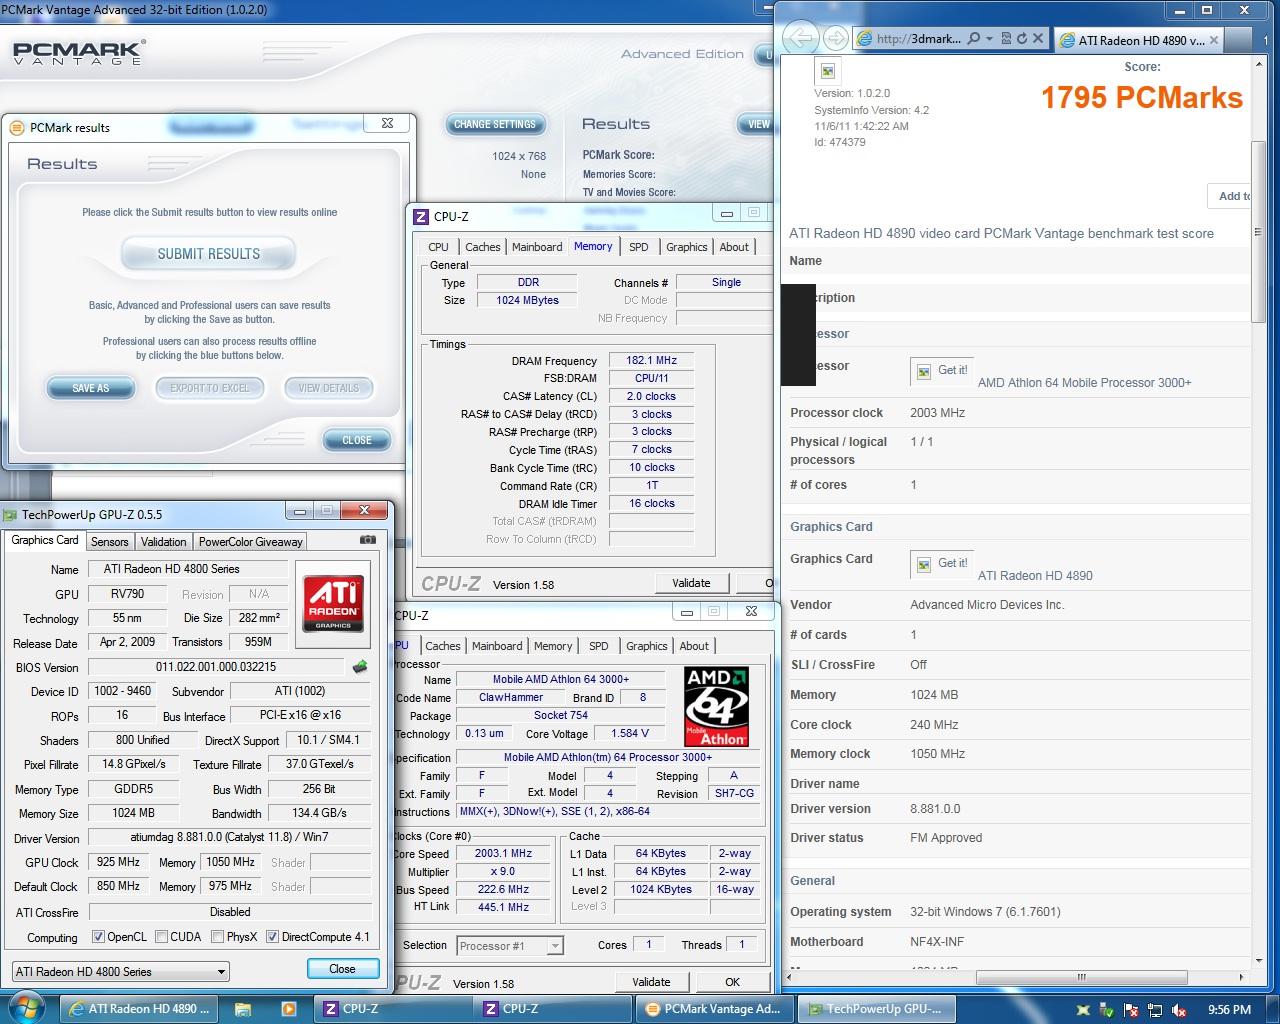
Task: Switch to the first CPU-Z taskbar button
Action: point(393,1009)
